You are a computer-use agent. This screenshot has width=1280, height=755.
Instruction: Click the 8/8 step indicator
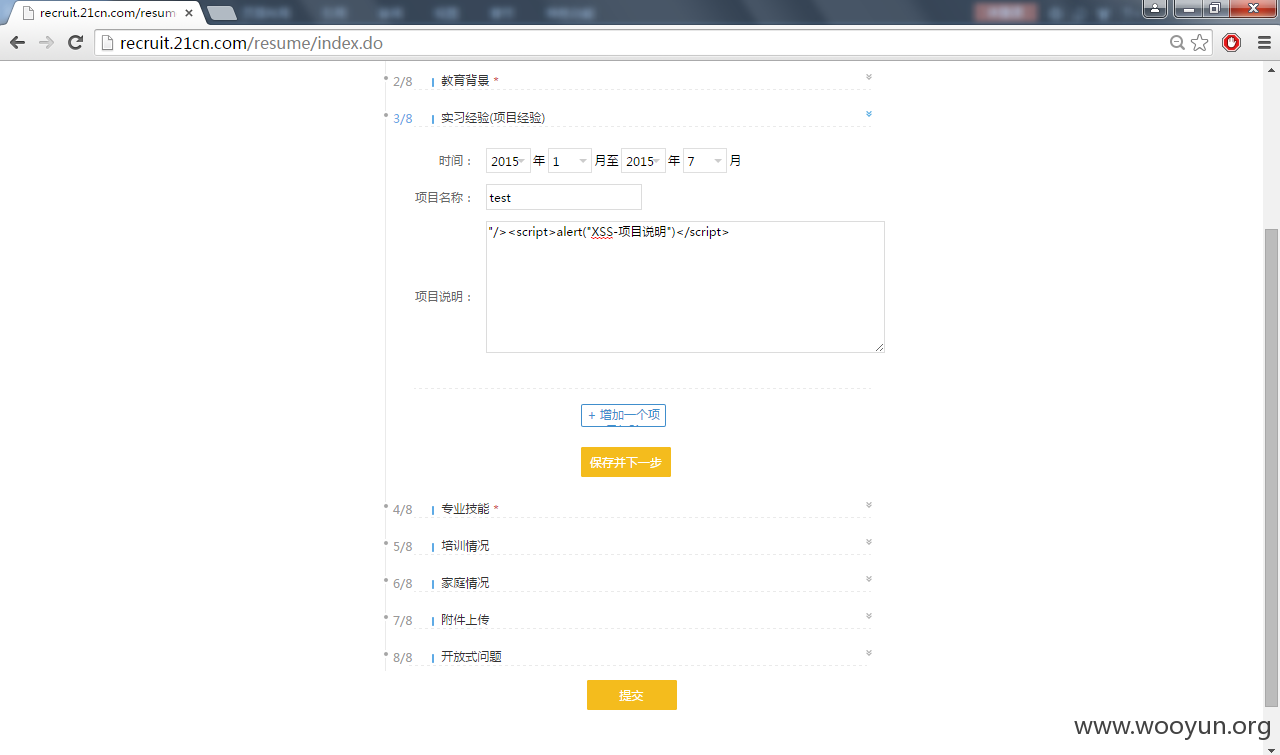pyautogui.click(x=403, y=658)
